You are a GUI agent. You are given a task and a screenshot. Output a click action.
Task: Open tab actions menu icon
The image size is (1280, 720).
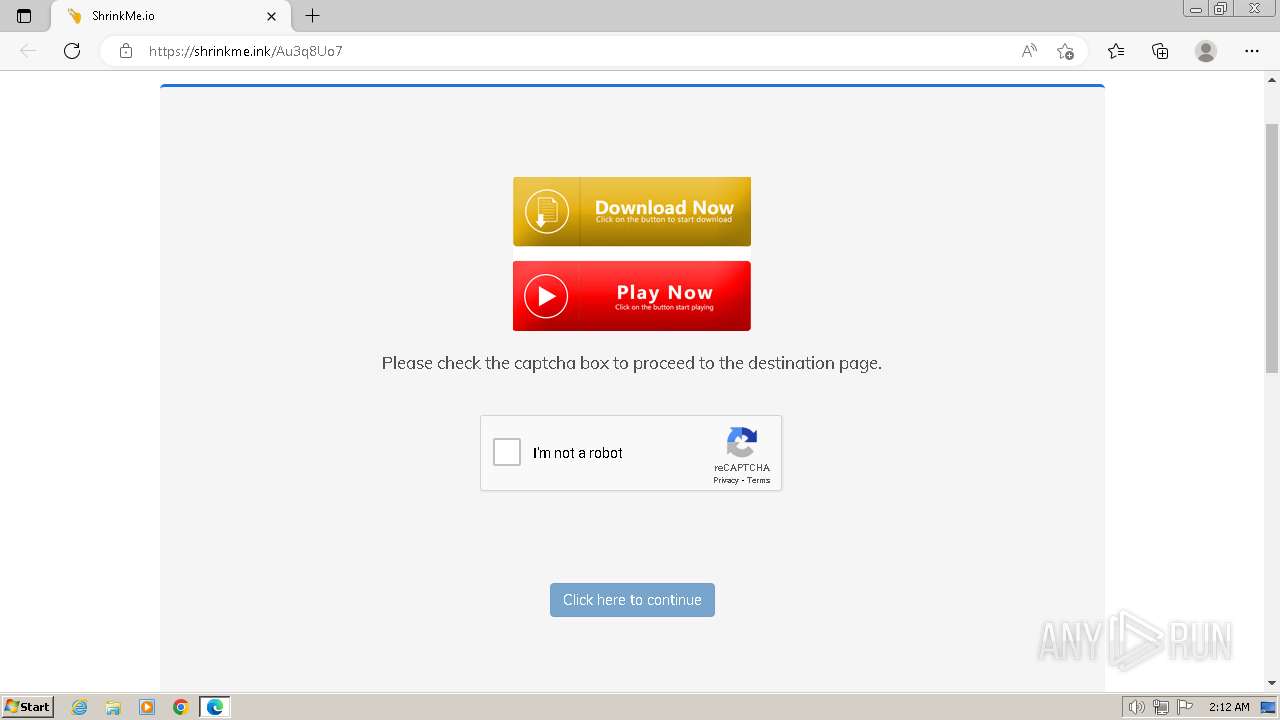[x=24, y=16]
